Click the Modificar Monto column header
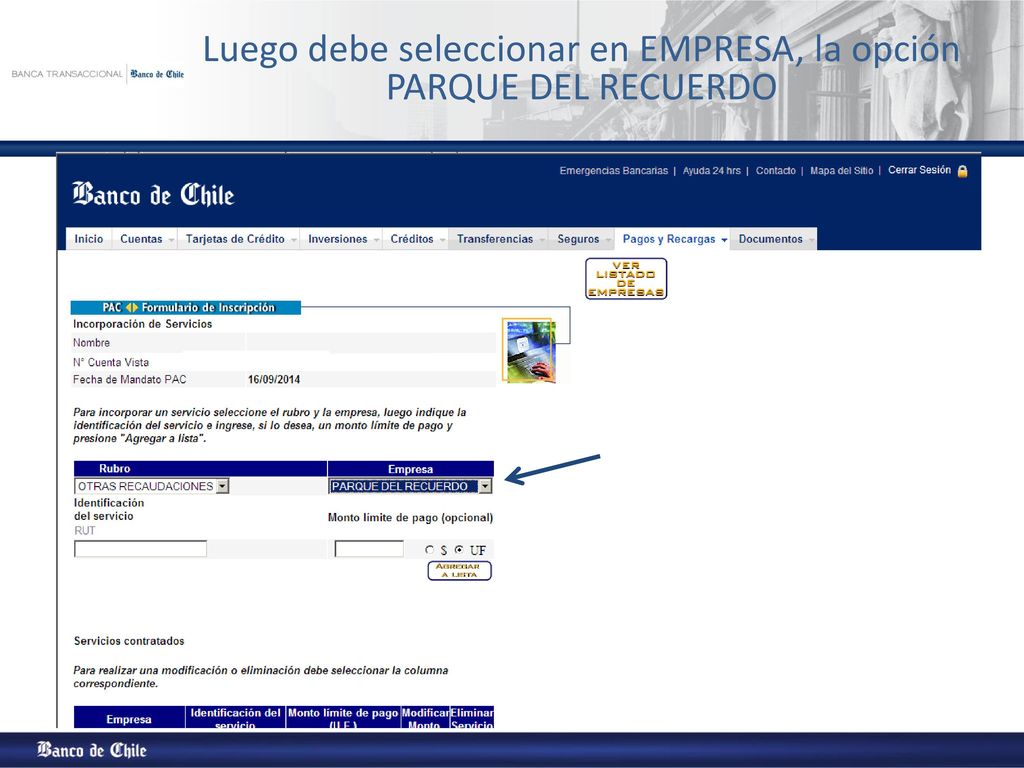Screen dimensions: 1024x768 (424, 718)
